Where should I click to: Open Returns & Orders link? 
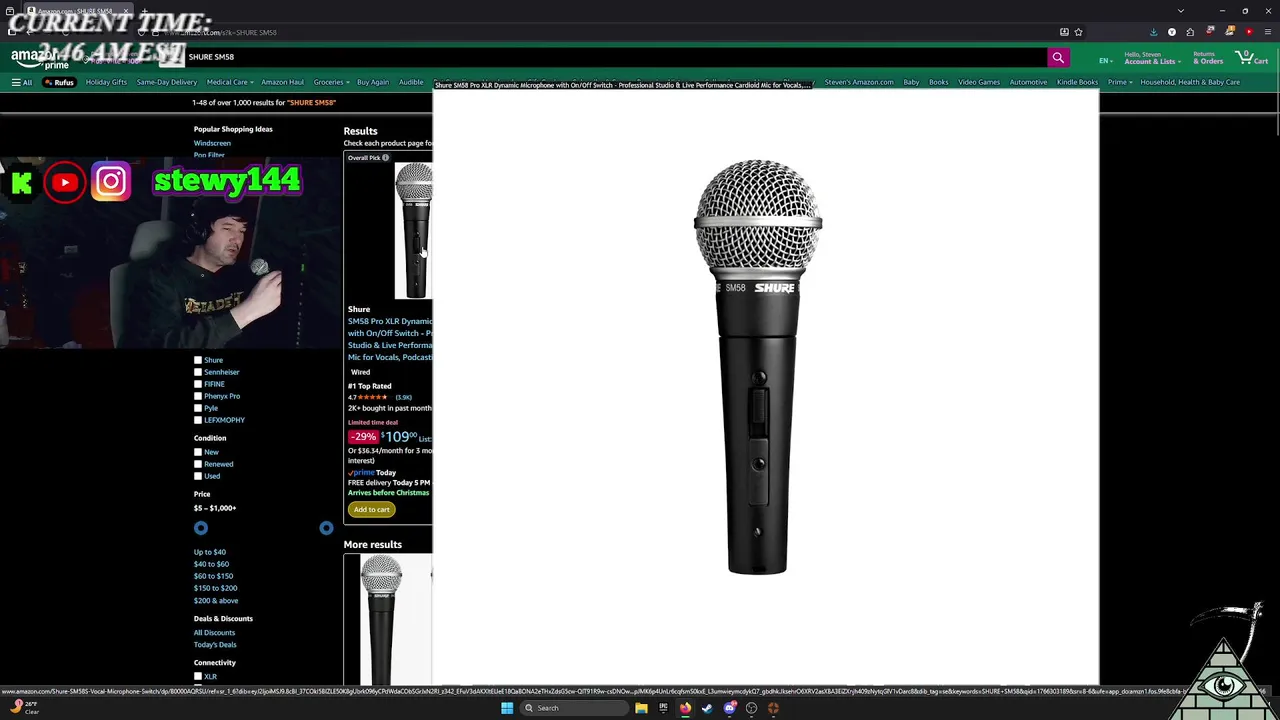click(x=1208, y=58)
